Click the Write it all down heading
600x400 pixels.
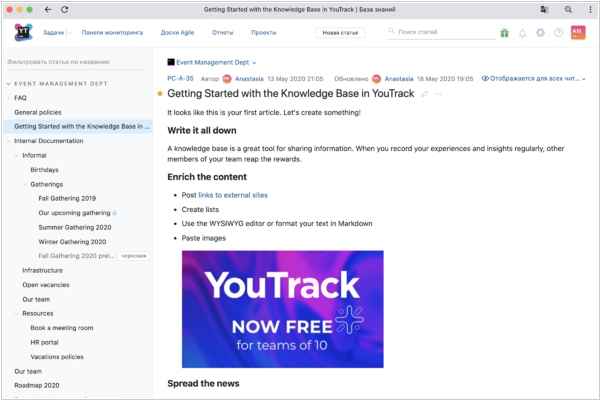(x=202, y=131)
